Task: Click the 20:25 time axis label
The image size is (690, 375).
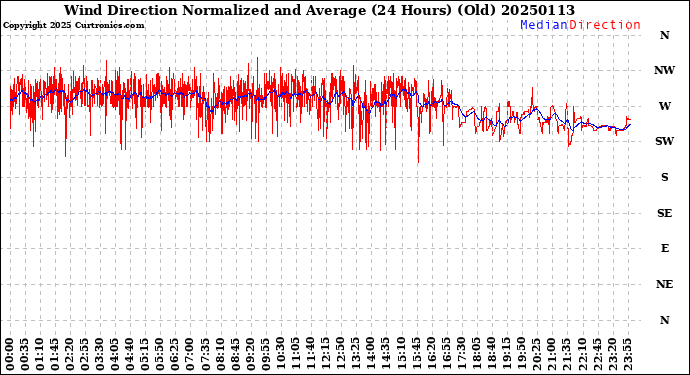Action: point(536,354)
